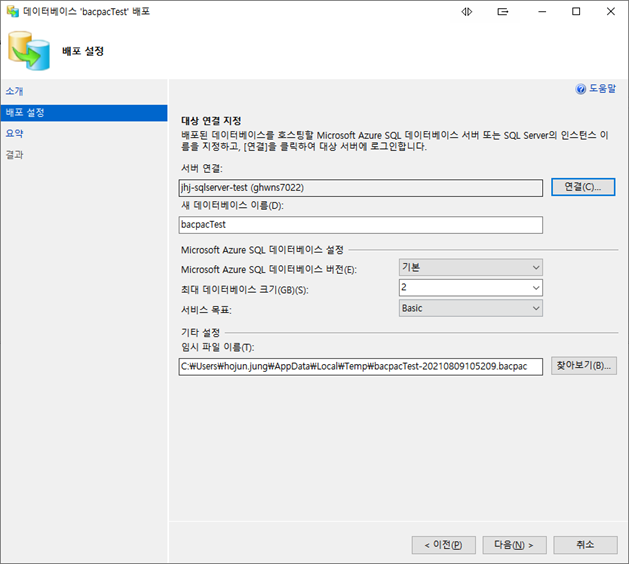Click the database deploy icon in title bar
Screen dimensions: 629x564
pyautogui.click(x=13, y=11)
